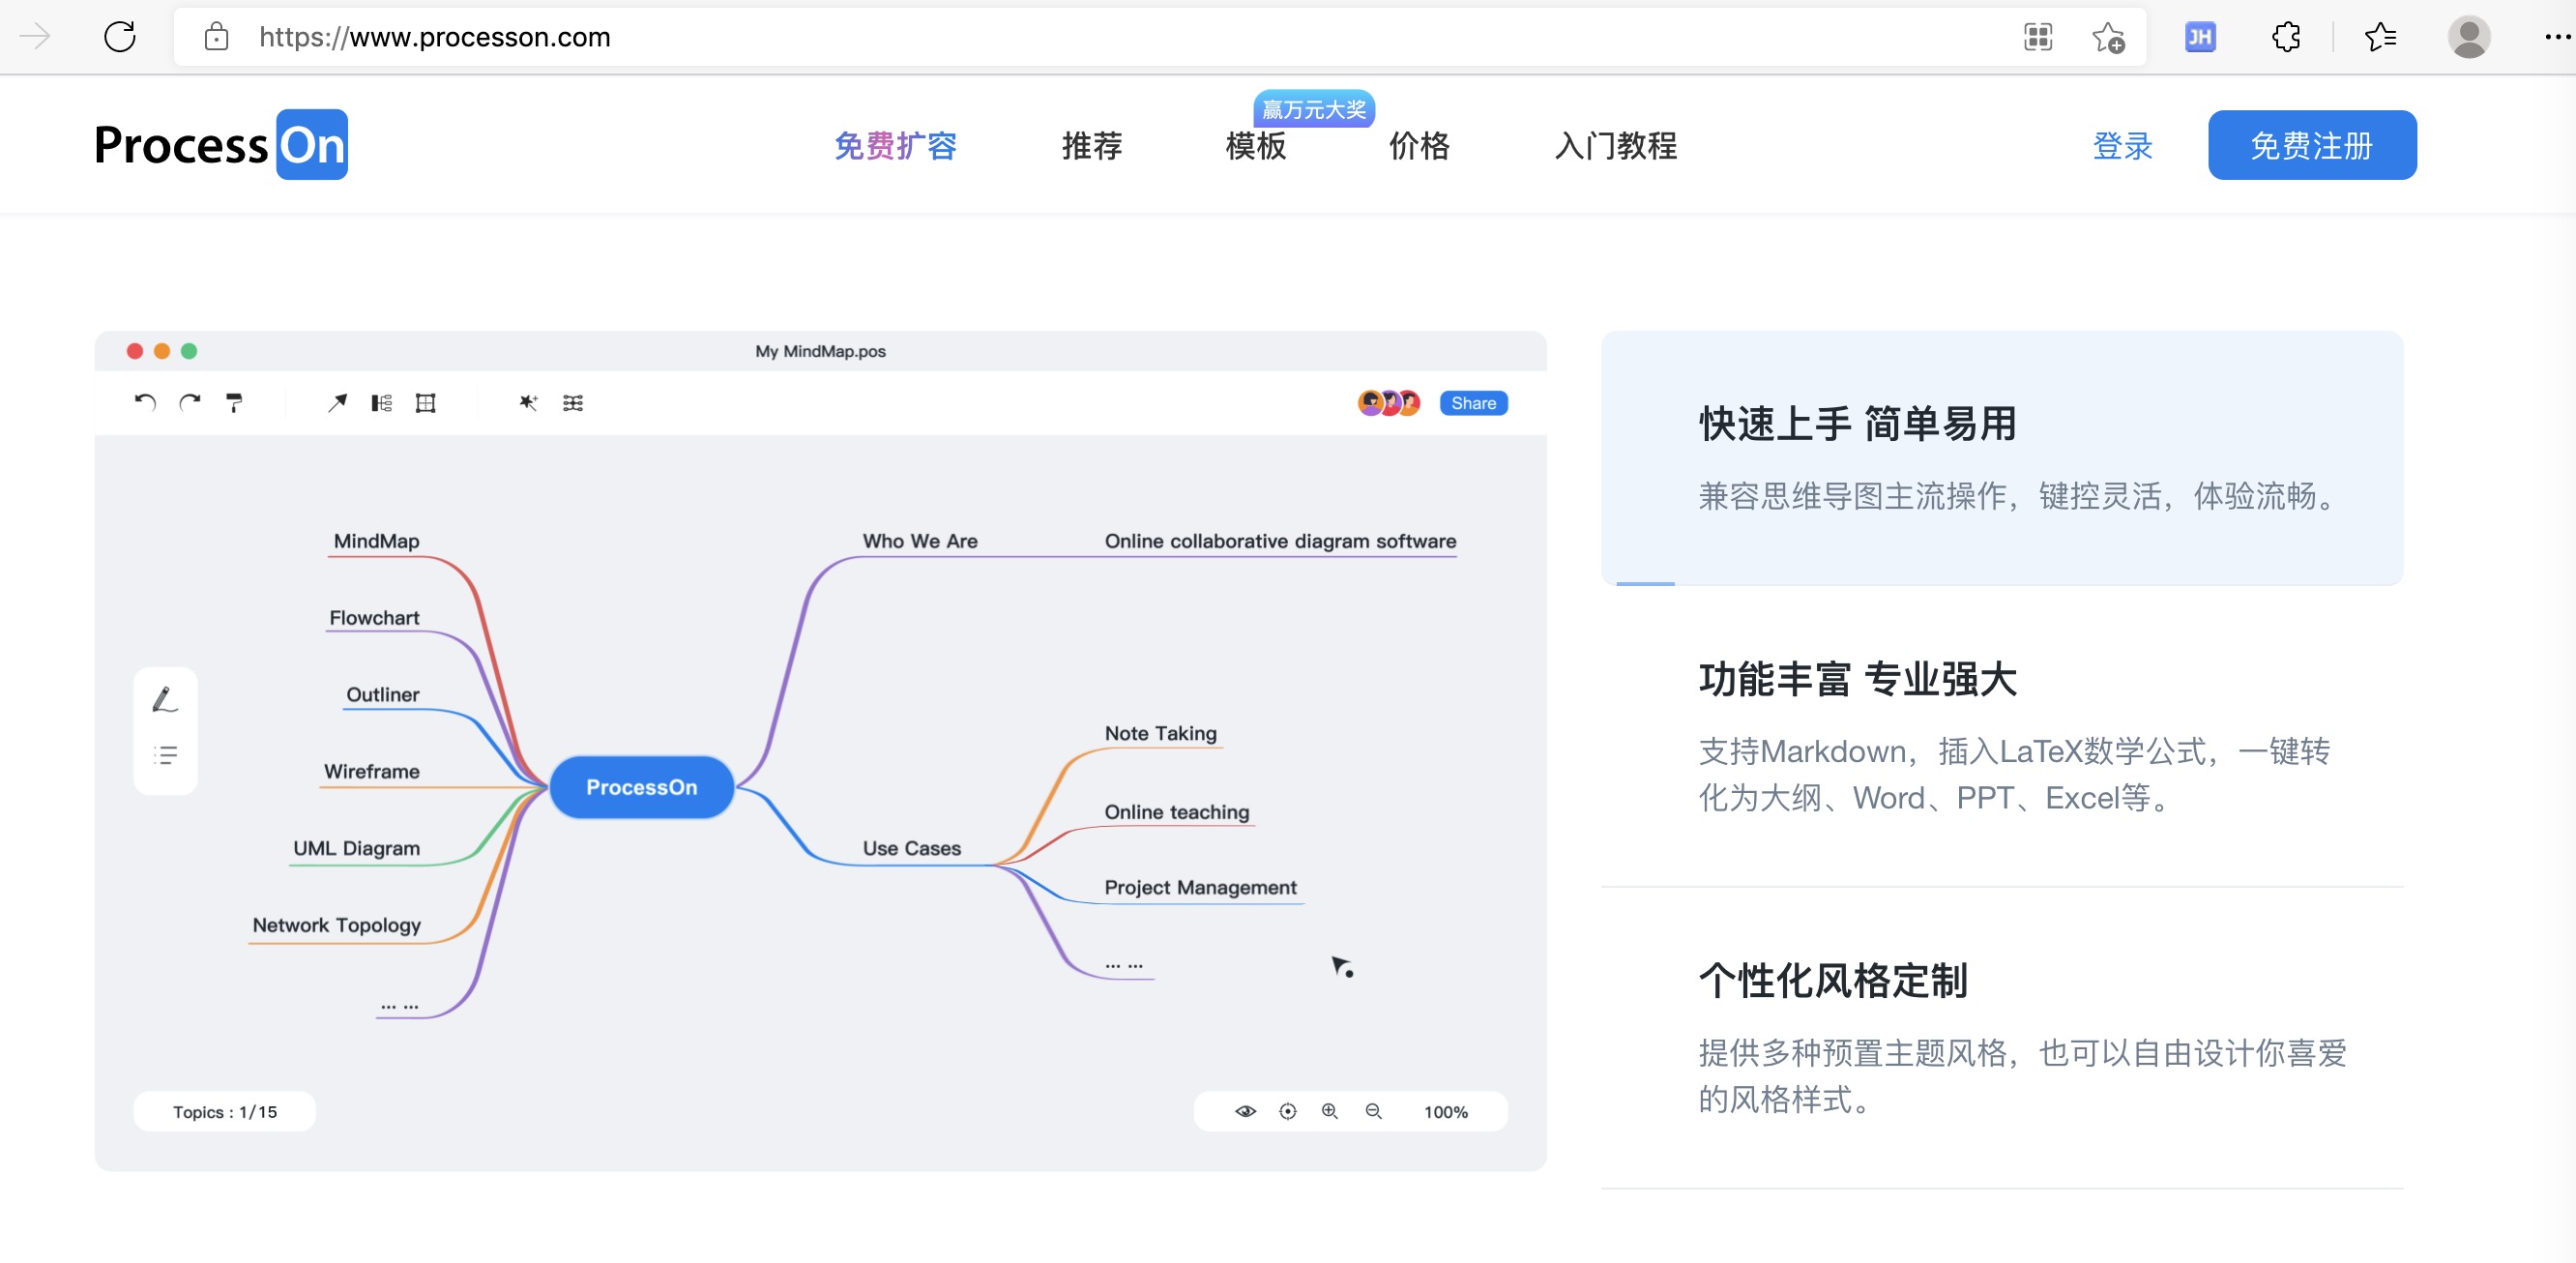Click the 赢万元大奖 badge
2576x1263 pixels.
(x=1313, y=108)
